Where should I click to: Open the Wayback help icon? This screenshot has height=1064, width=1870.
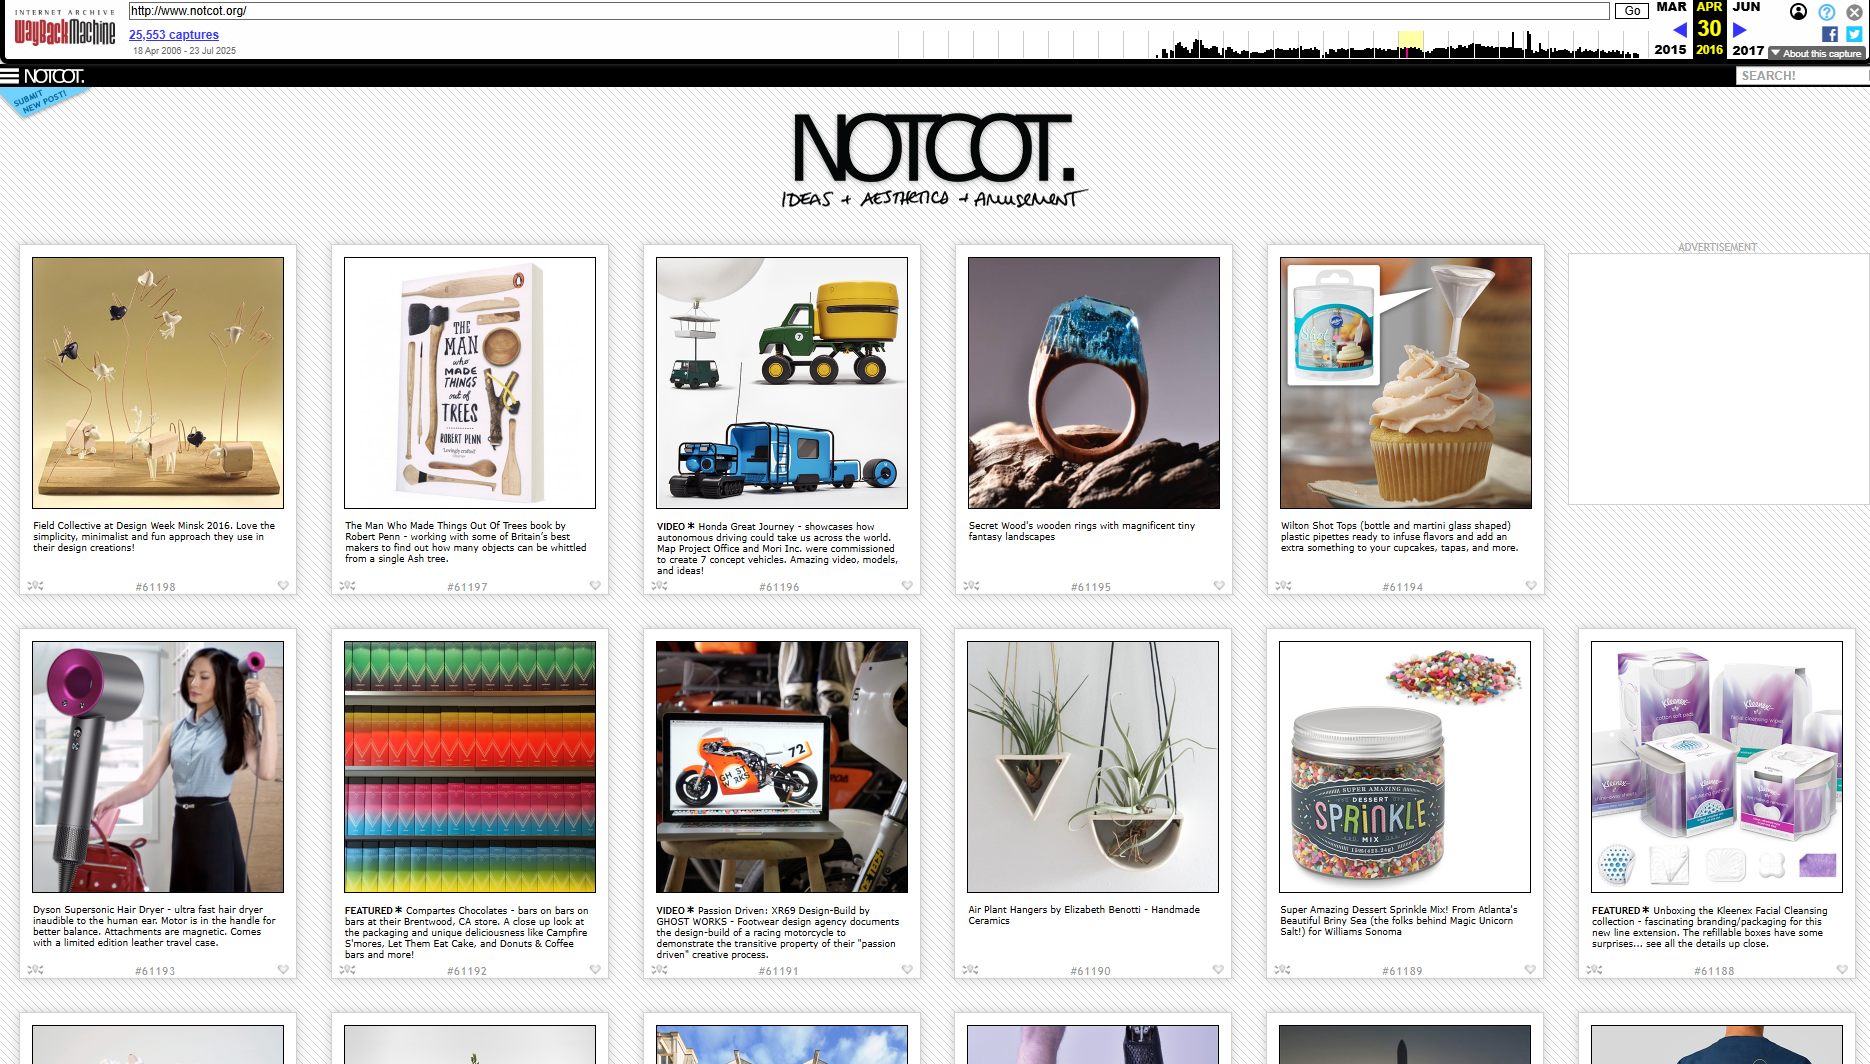pos(1826,12)
